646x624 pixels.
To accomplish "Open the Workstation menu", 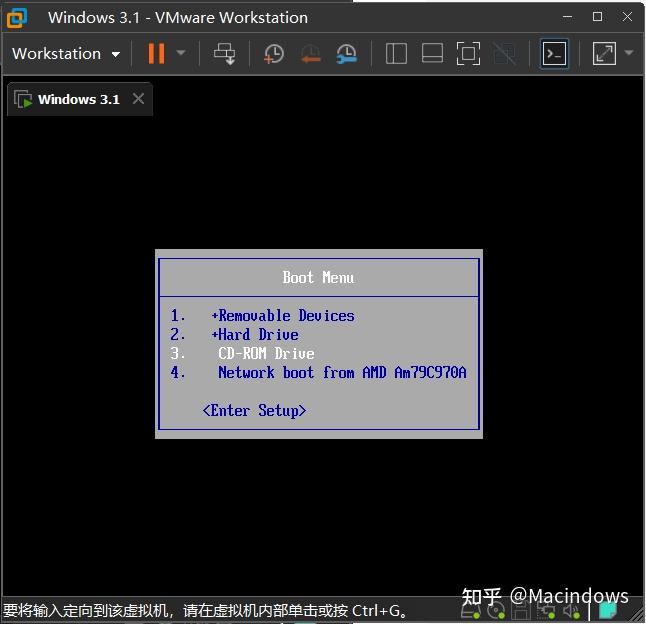I will (x=66, y=54).
